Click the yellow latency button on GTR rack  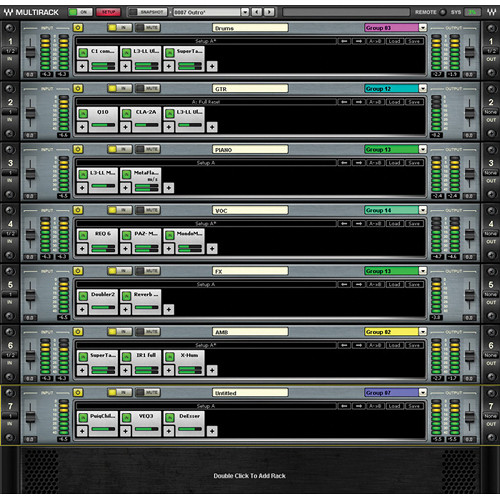[x=78, y=88]
